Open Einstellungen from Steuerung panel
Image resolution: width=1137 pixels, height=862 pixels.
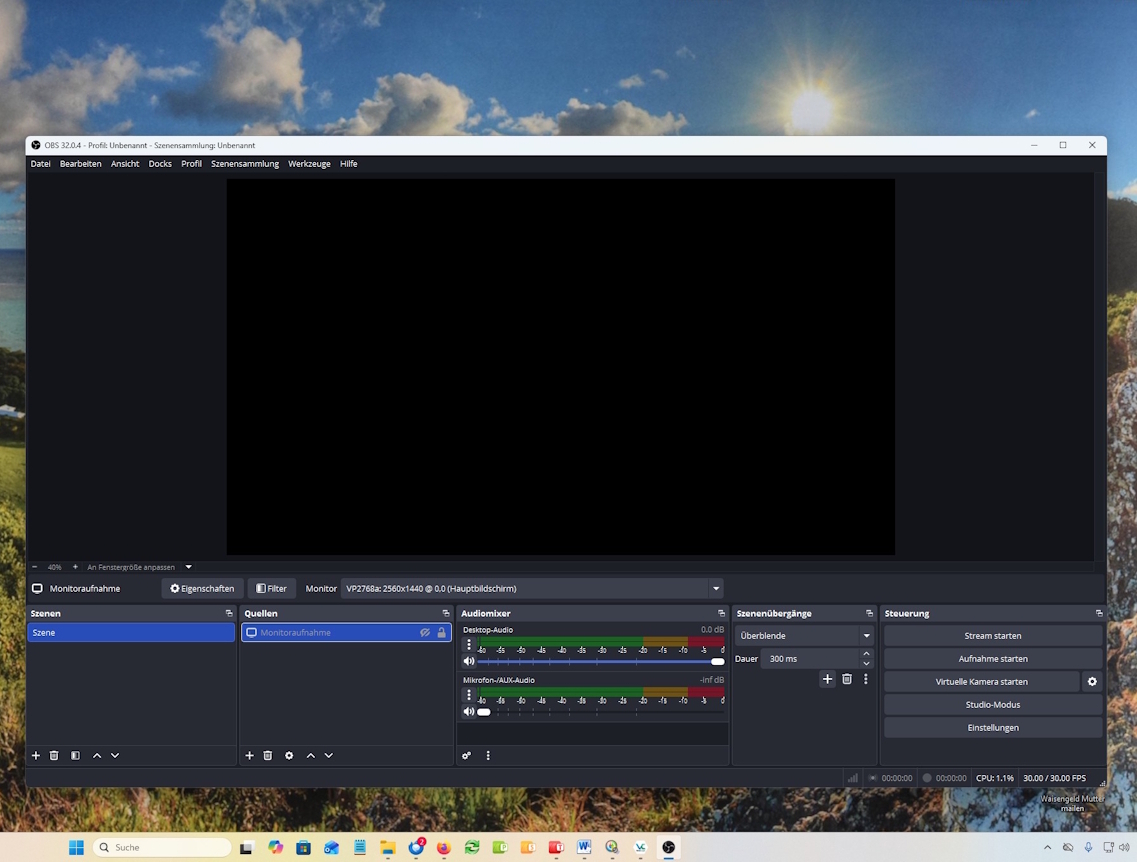(x=993, y=728)
